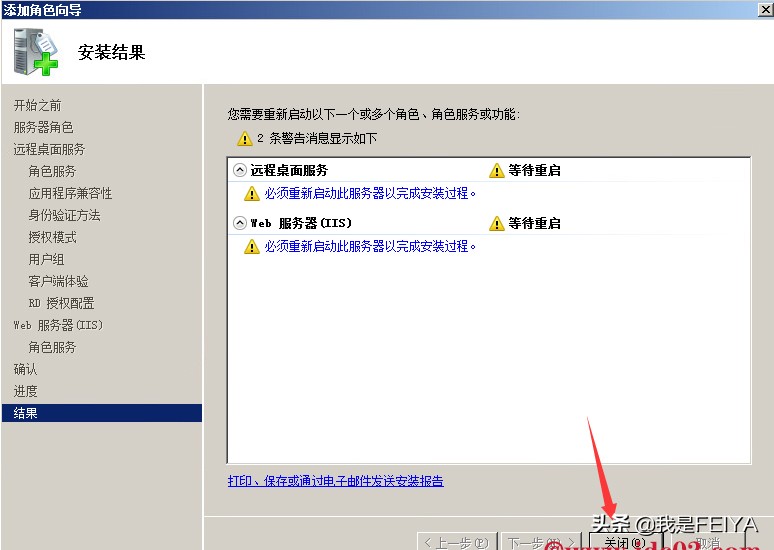Select Web 服务器 (IIS) in the left step list
Screen dimensions: 774x550
click(x=58, y=325)
